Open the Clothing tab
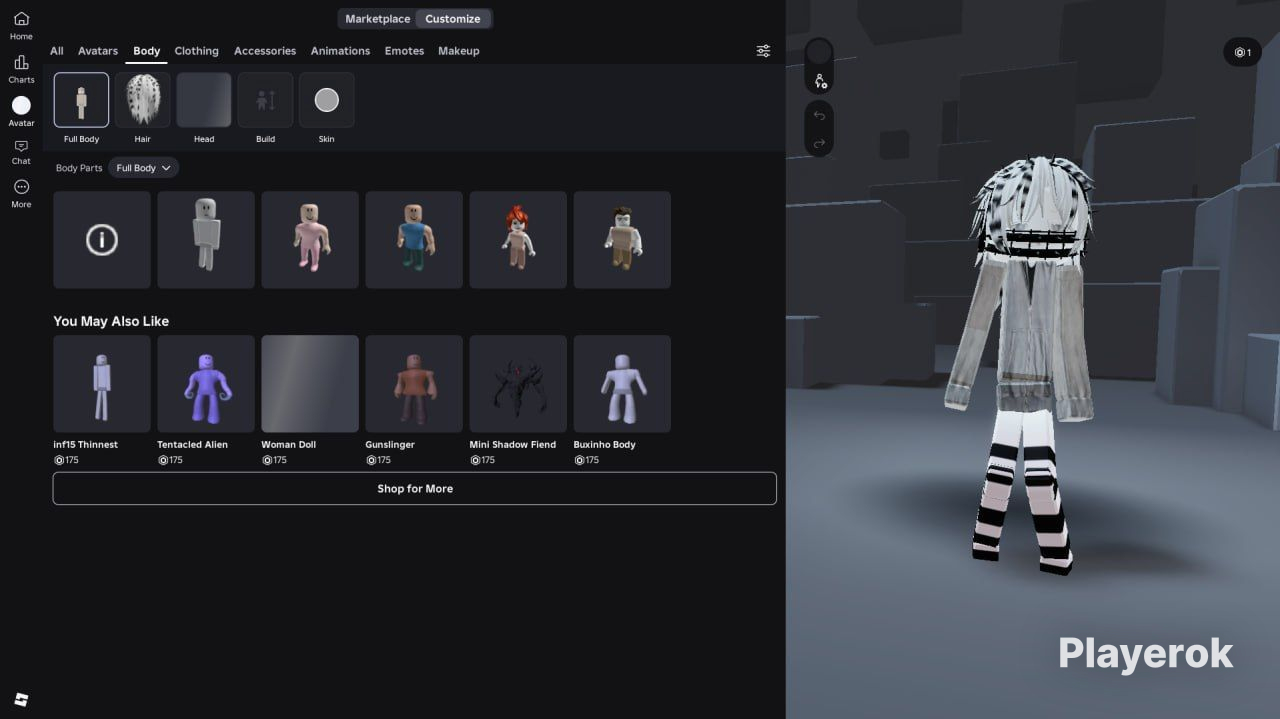Image resolution: width=1280 pixels, height=719 pixels. tap(196, 51)
